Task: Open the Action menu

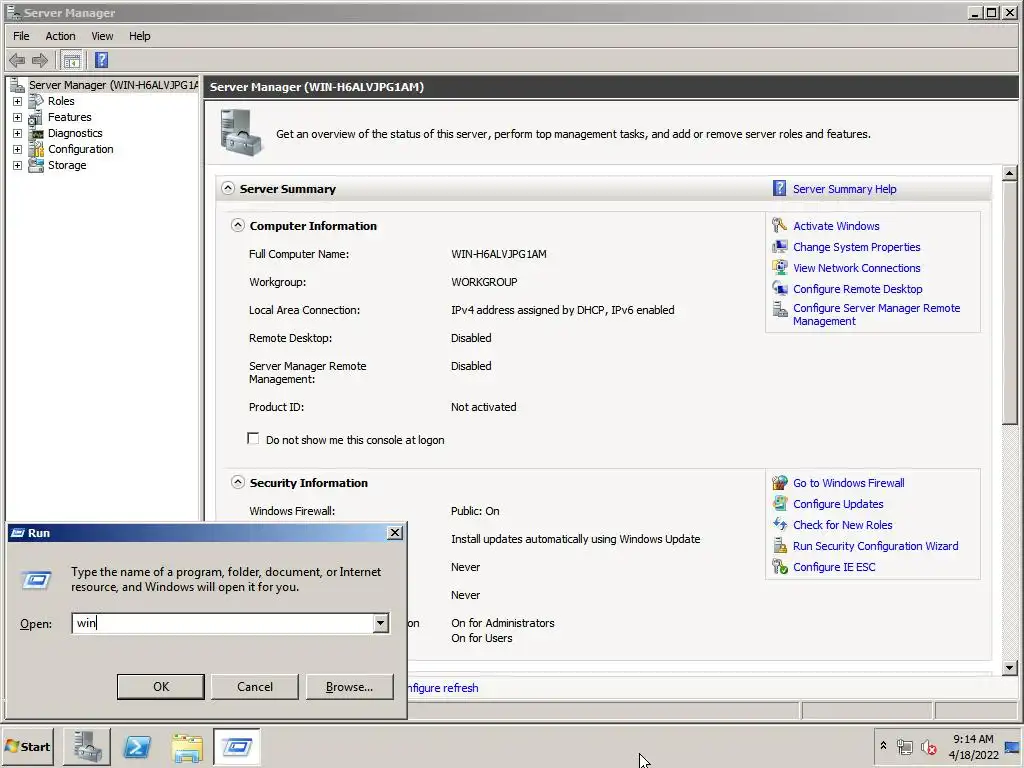Action: [60, 36]
